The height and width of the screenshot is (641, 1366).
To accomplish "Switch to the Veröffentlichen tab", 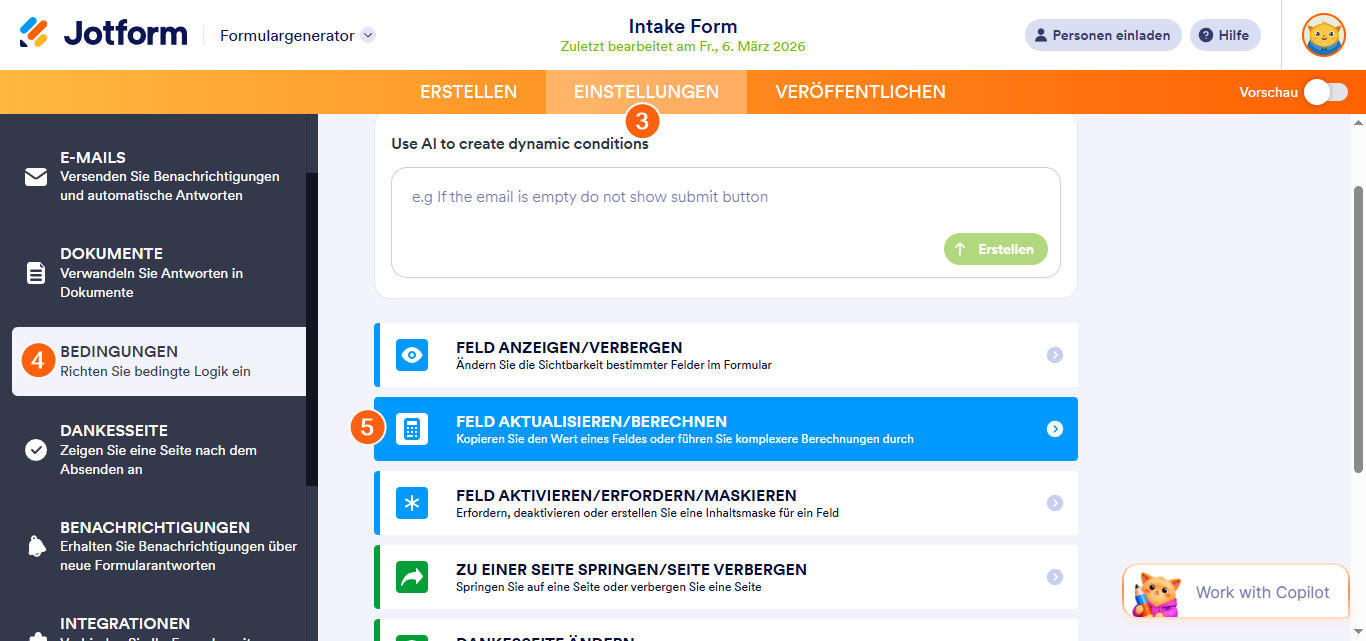I will tap(860, 92).
